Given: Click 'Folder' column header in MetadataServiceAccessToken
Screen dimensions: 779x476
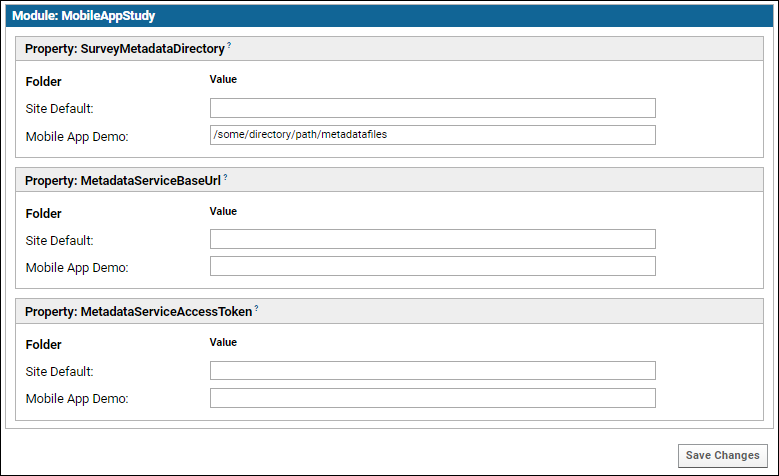Looking at the screenshot, I should coord(44,345).
